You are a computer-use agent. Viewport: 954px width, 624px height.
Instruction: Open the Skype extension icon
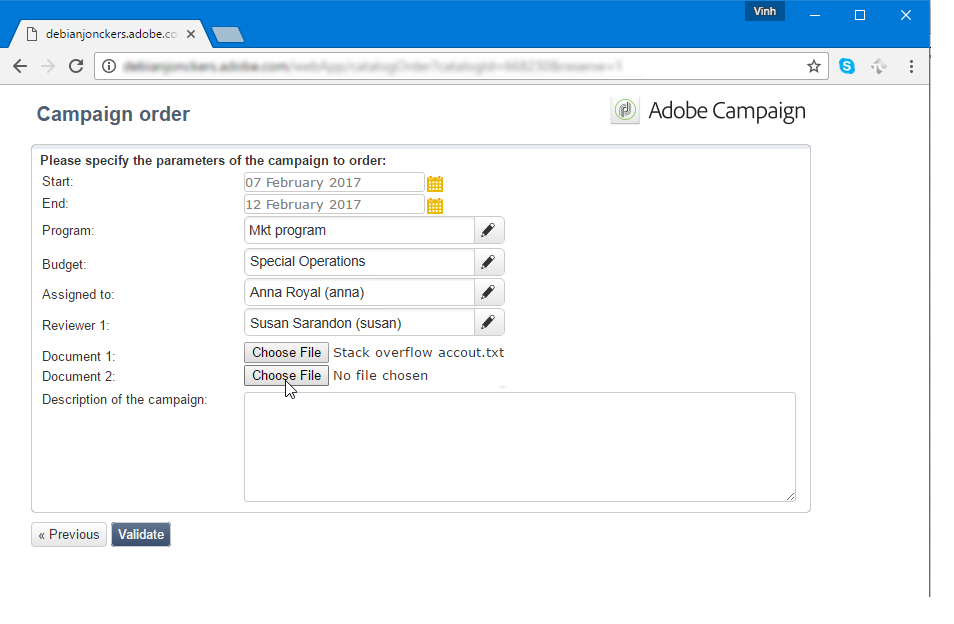pos(846,66)
